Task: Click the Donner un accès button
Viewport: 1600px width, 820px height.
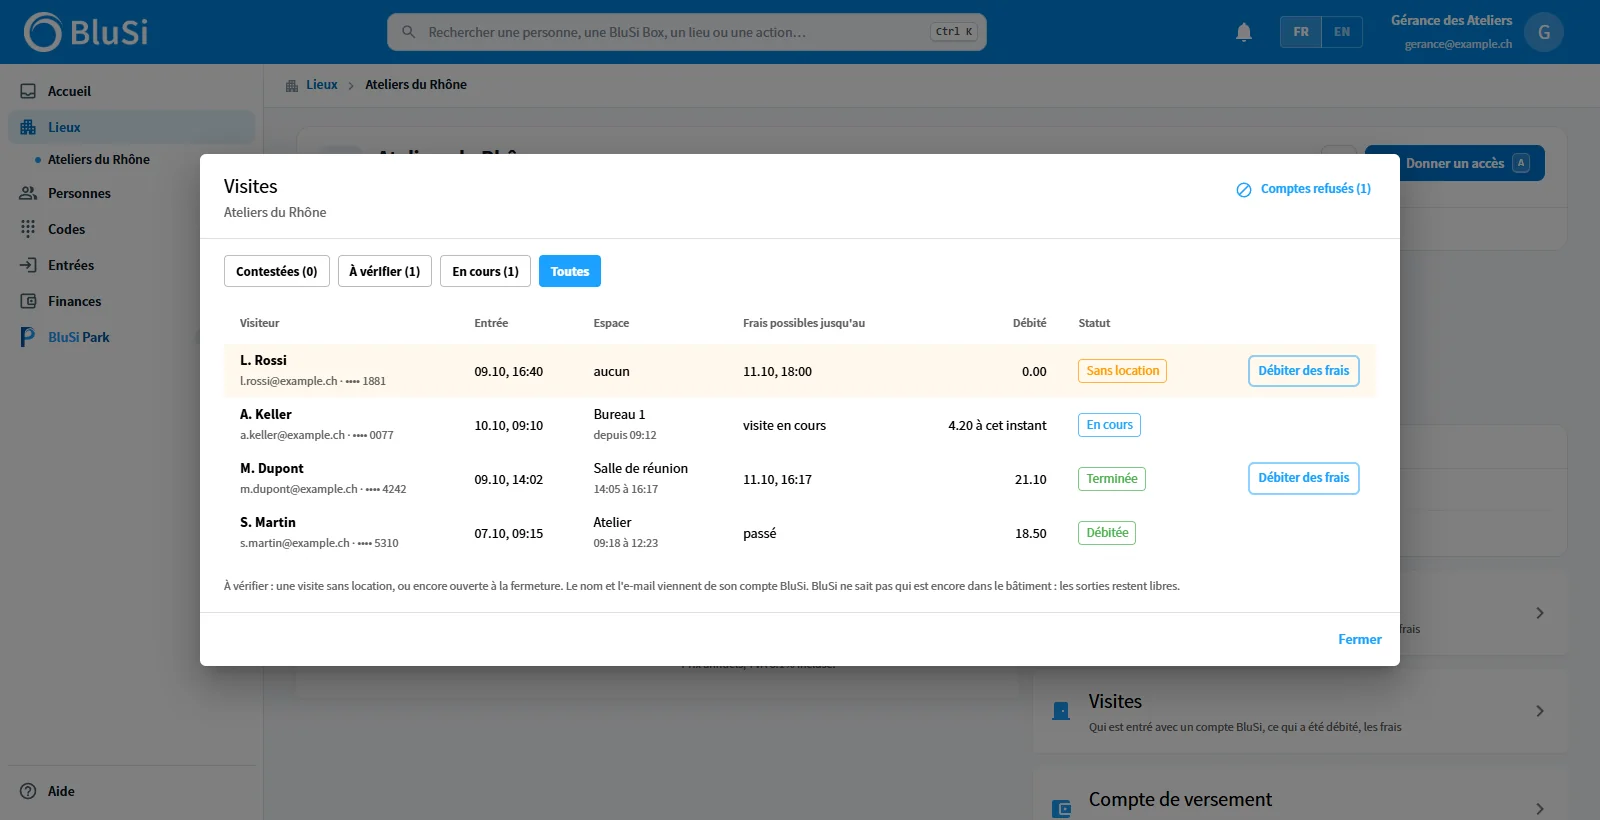Action: click(1455, 163)
